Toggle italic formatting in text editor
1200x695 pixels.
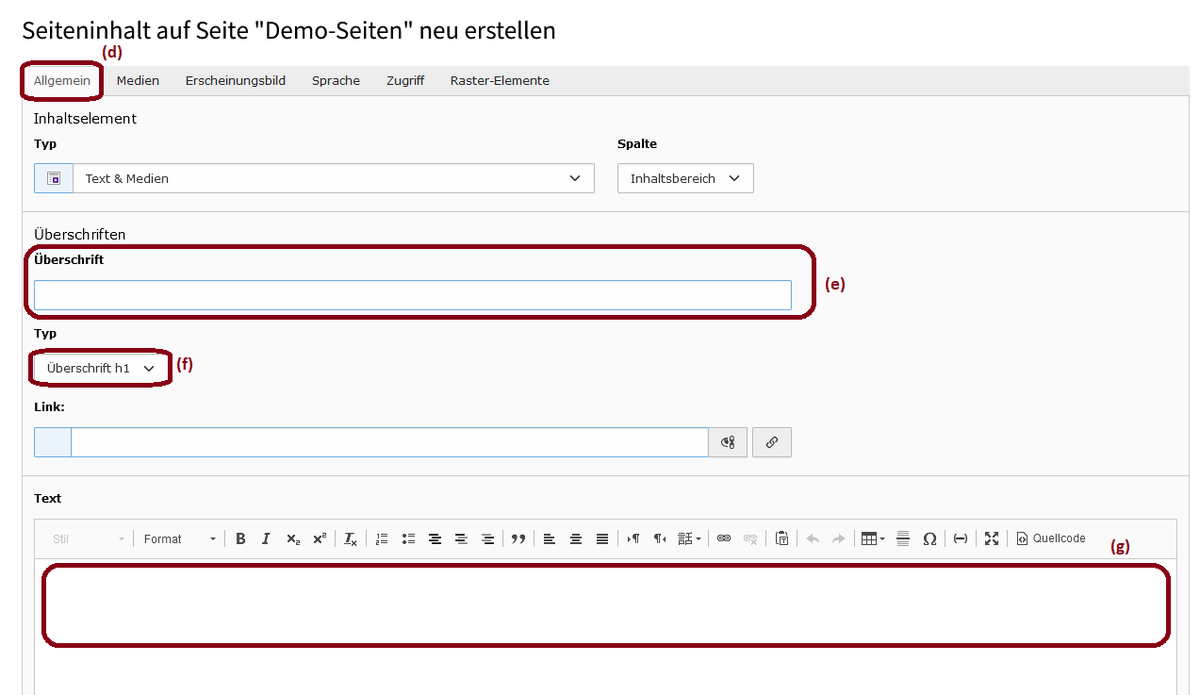click(266, 539)
